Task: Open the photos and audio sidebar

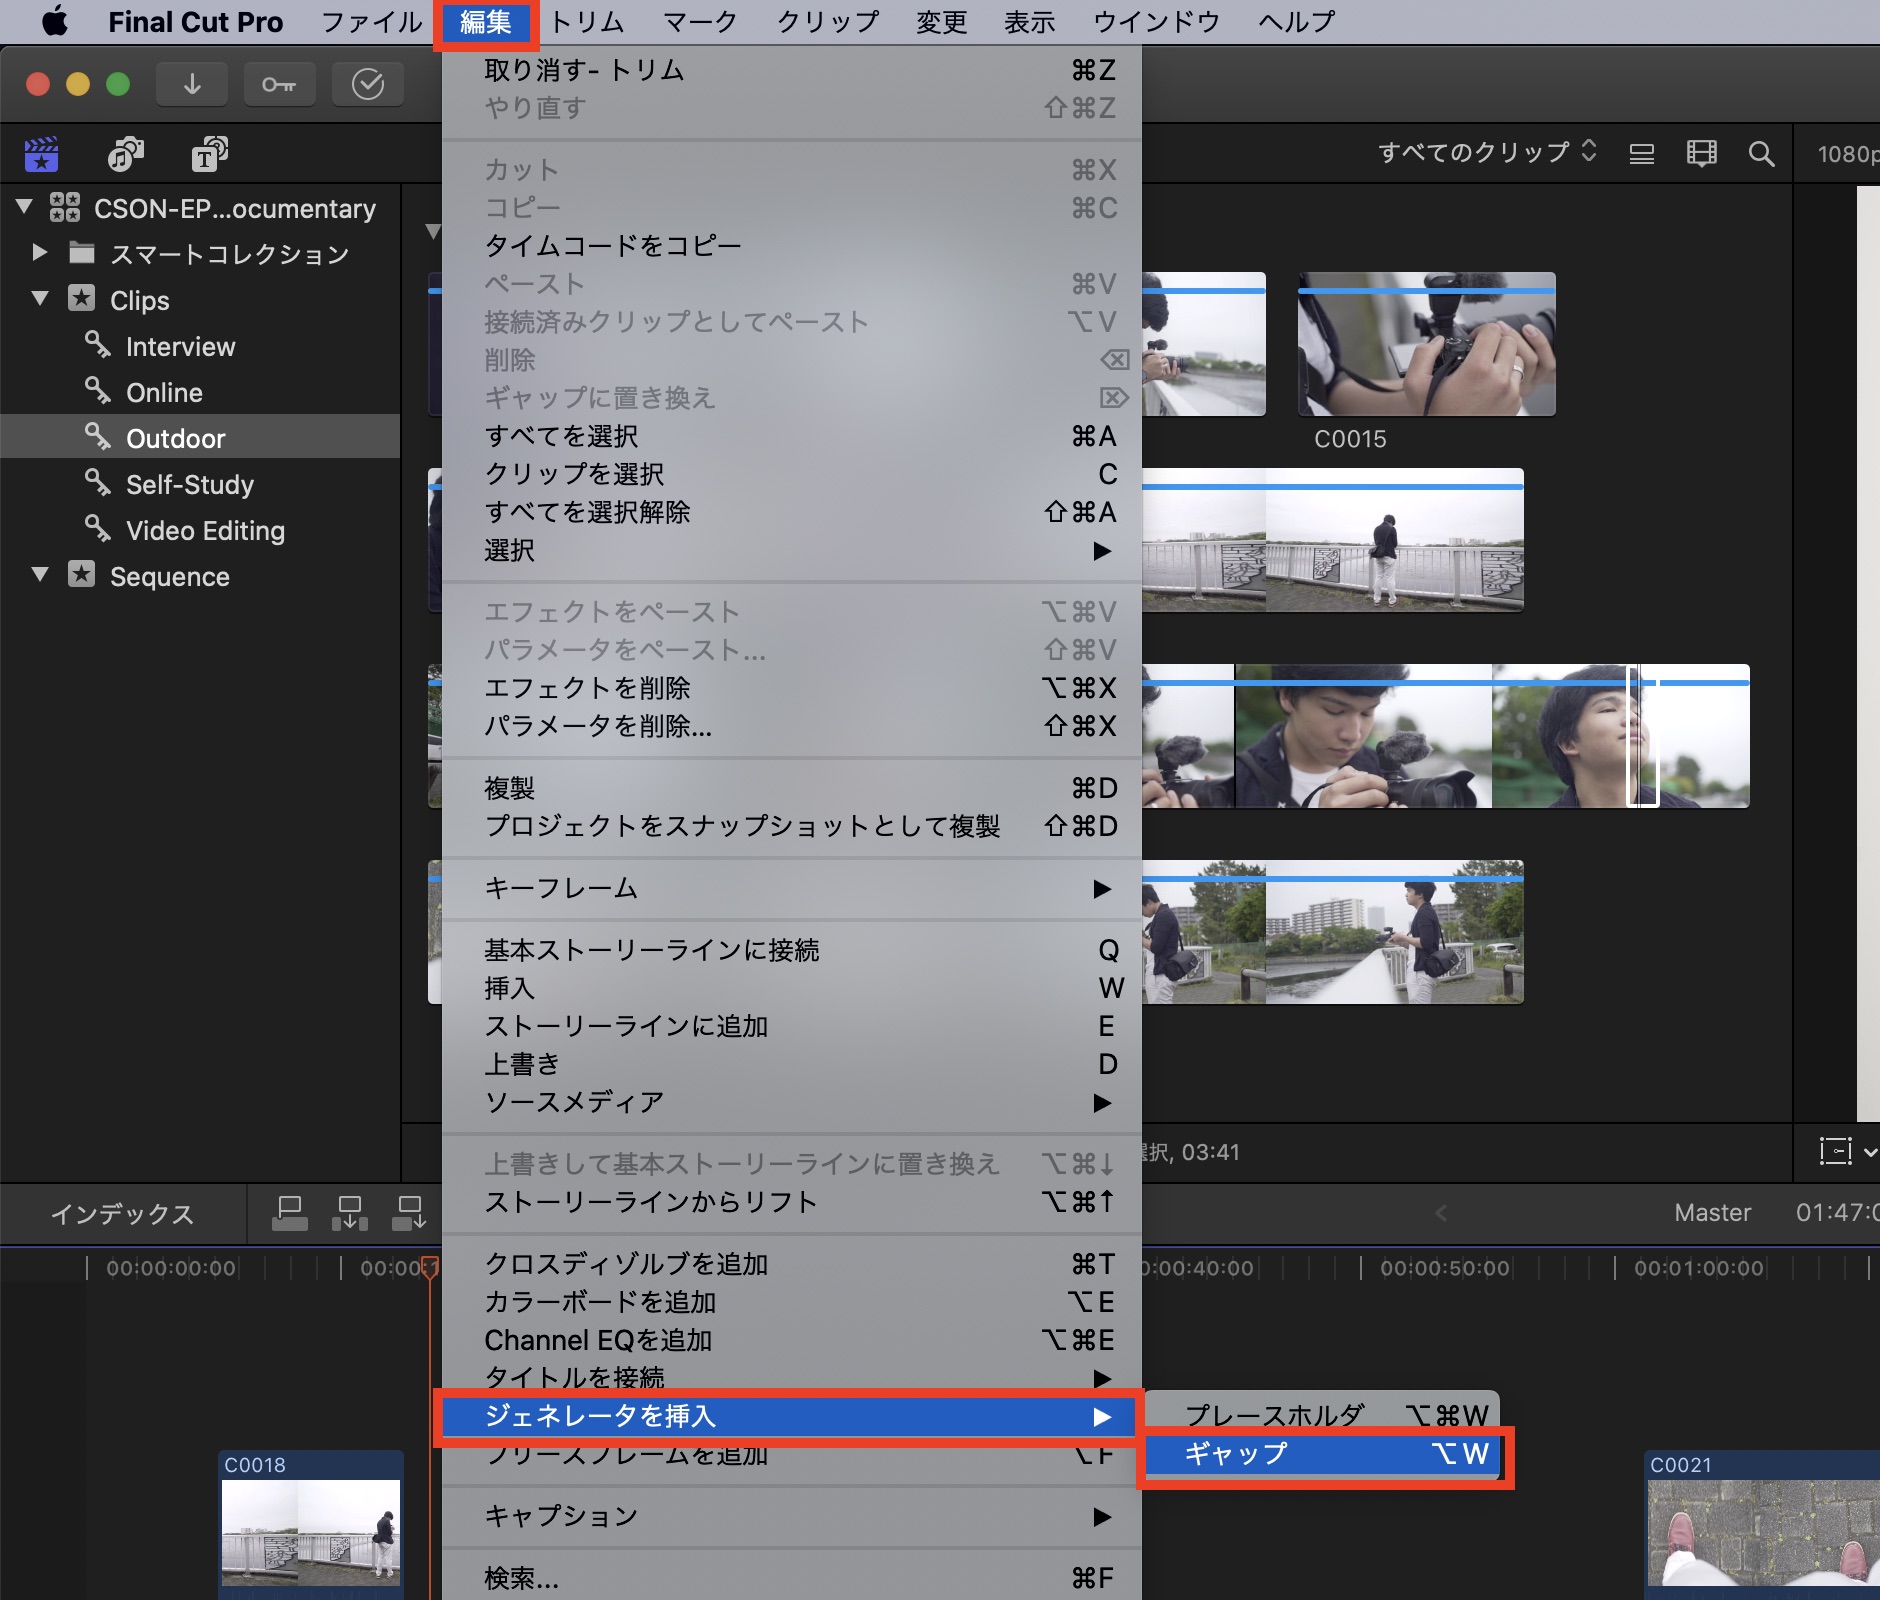Action: (125, 154)
